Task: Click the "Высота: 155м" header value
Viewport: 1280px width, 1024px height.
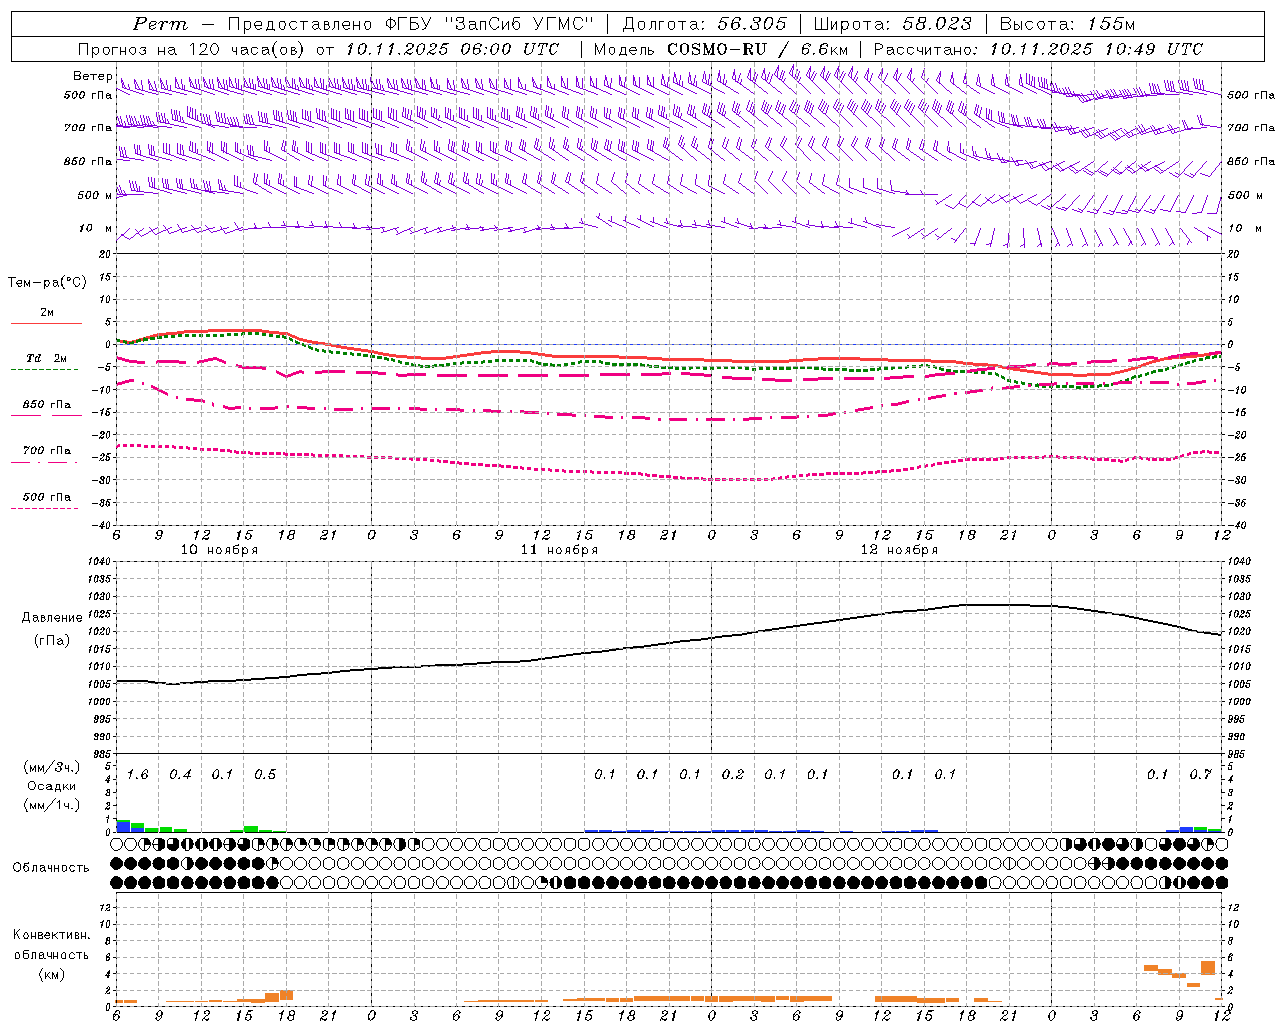Action: tap(1067, 24)
